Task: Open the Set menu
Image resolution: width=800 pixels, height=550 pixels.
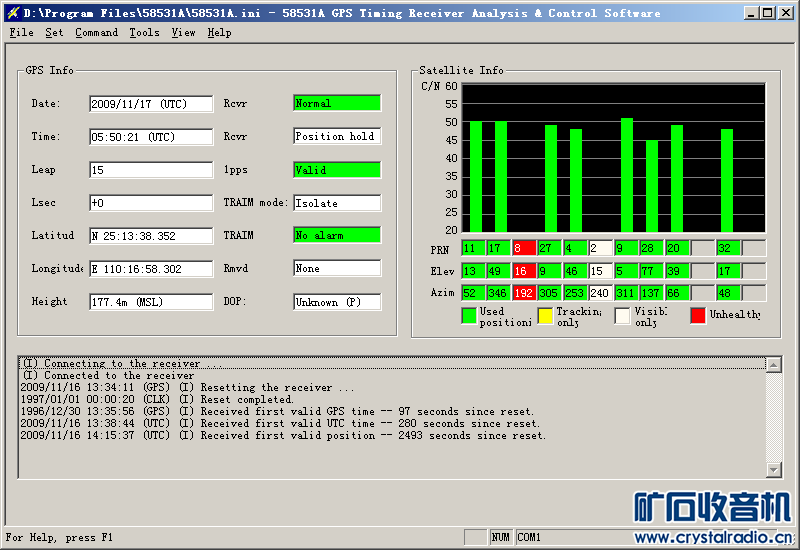Action: 54,33
